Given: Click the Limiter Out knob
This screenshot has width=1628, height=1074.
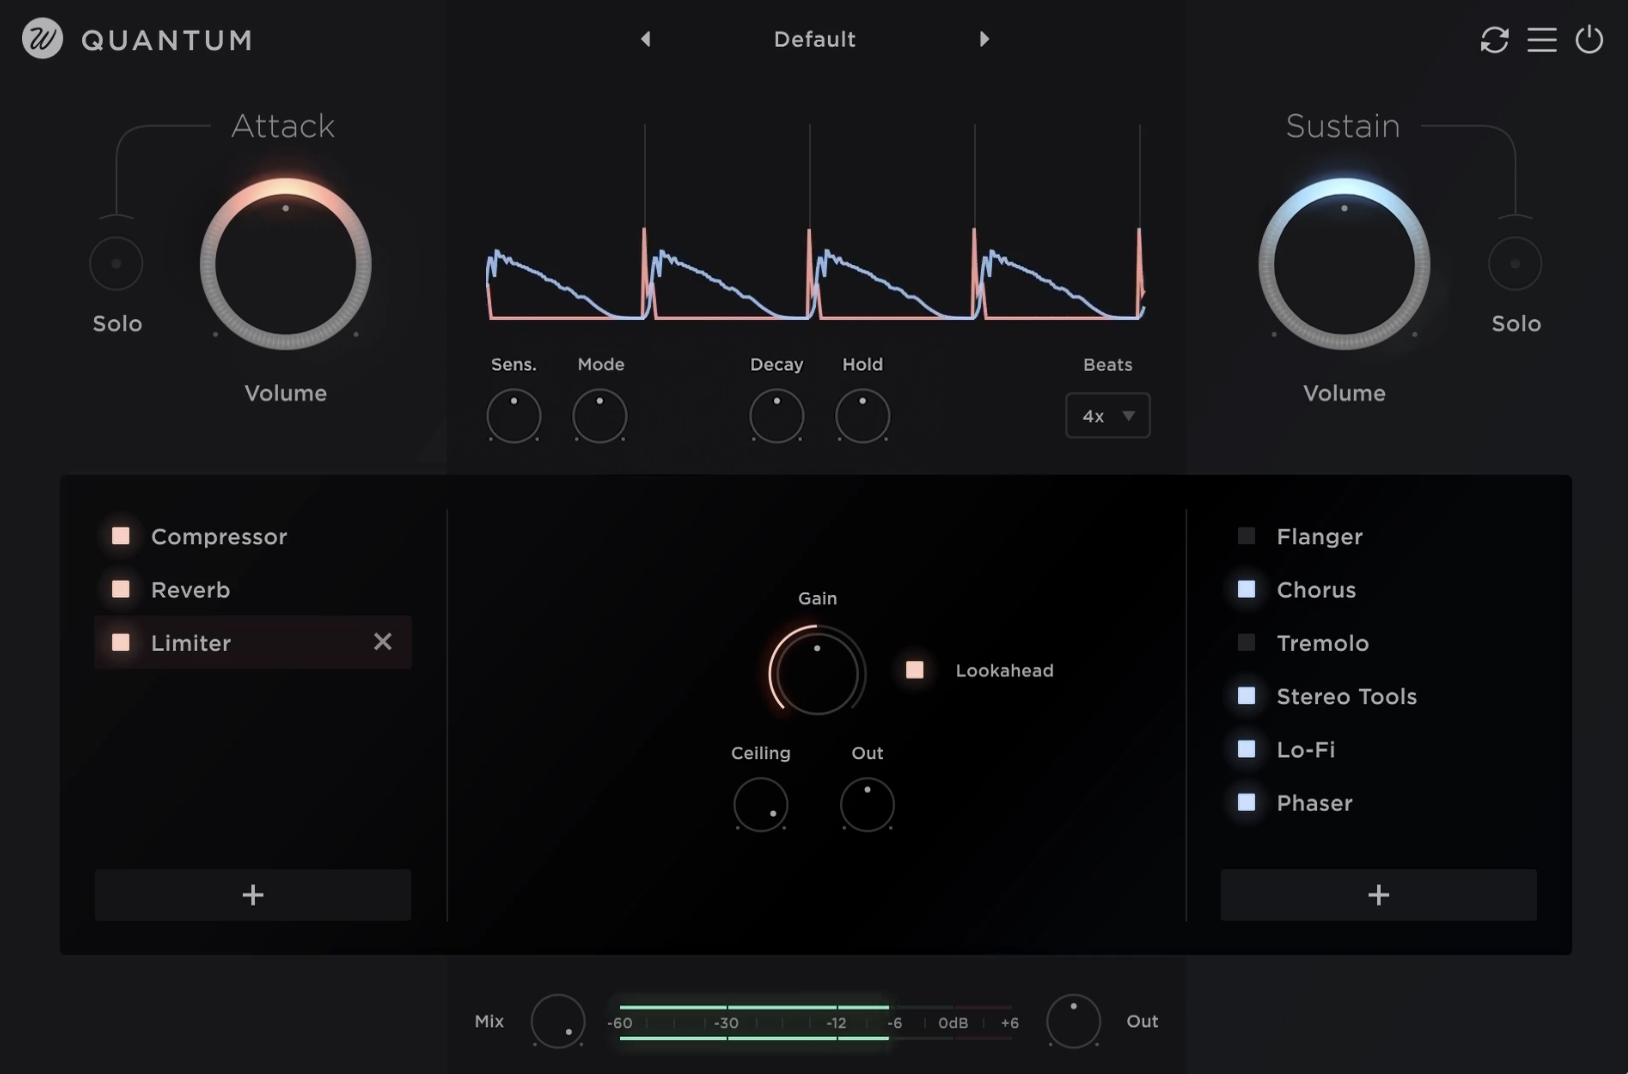Looking at the screenshot, I should click(x=867, y=805).
